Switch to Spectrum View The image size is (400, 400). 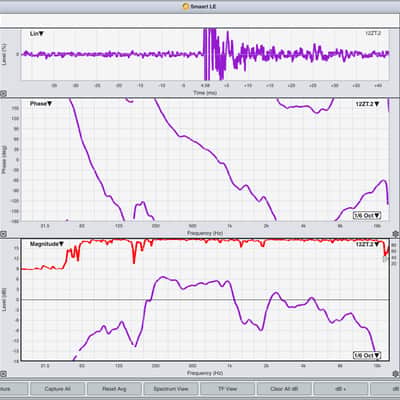click(x=171, y=389)
